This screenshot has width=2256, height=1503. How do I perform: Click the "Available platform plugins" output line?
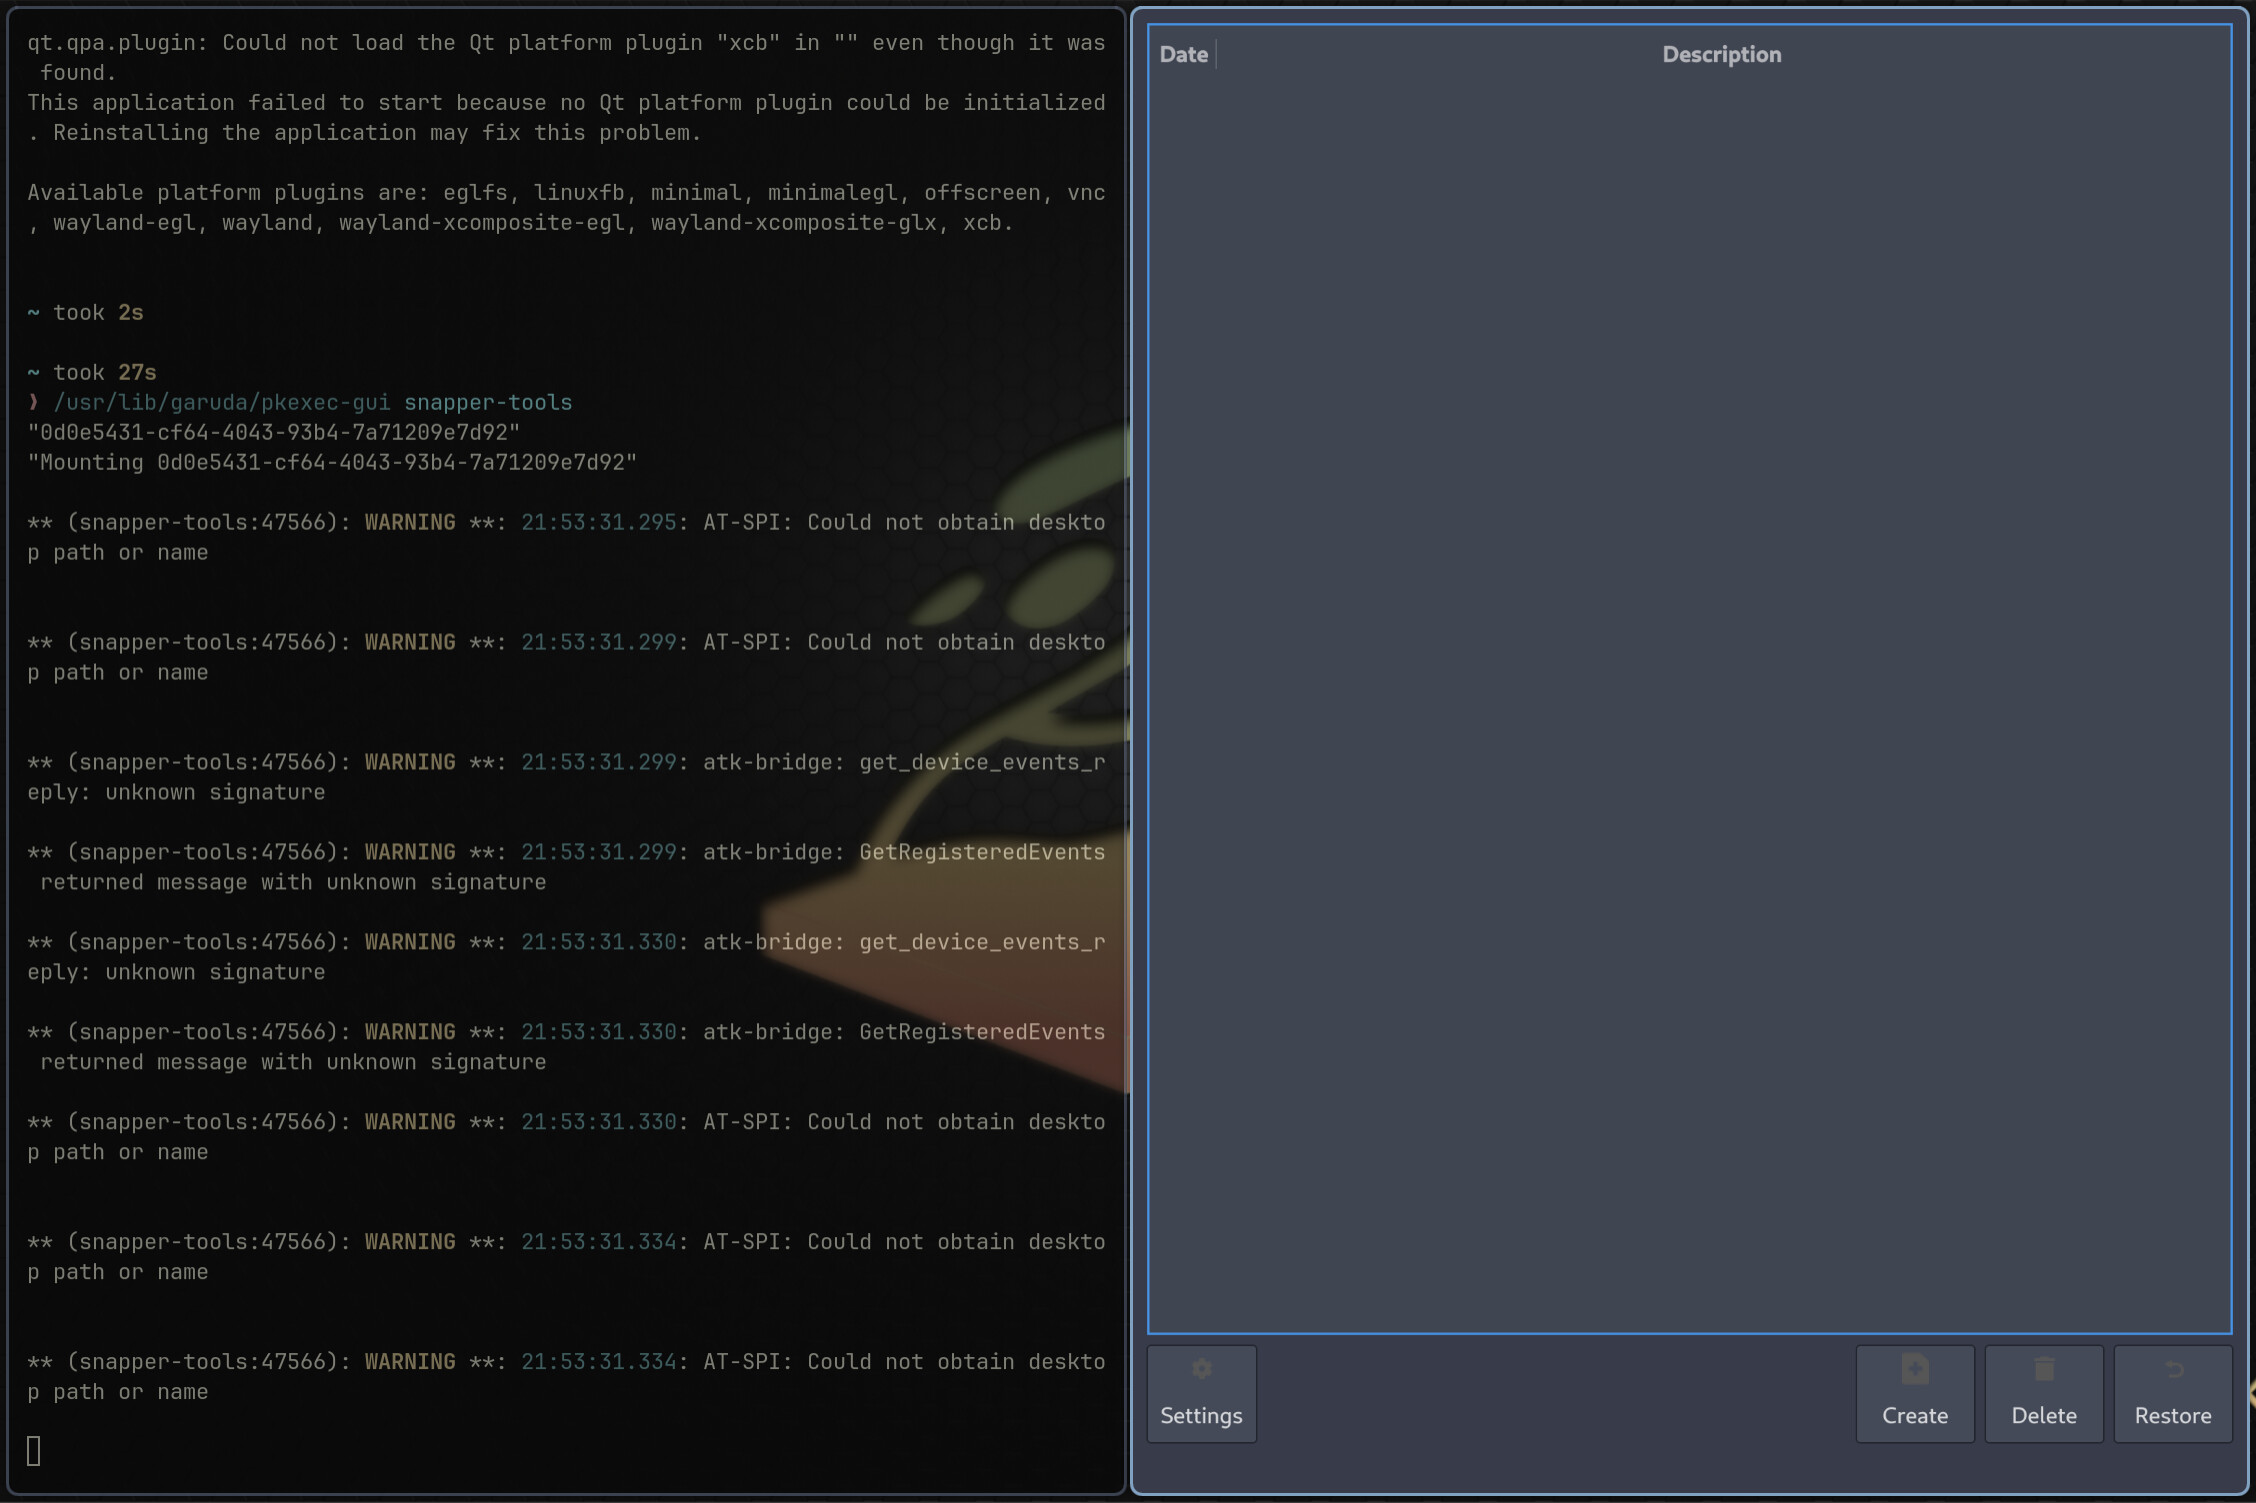coord(566,207)
